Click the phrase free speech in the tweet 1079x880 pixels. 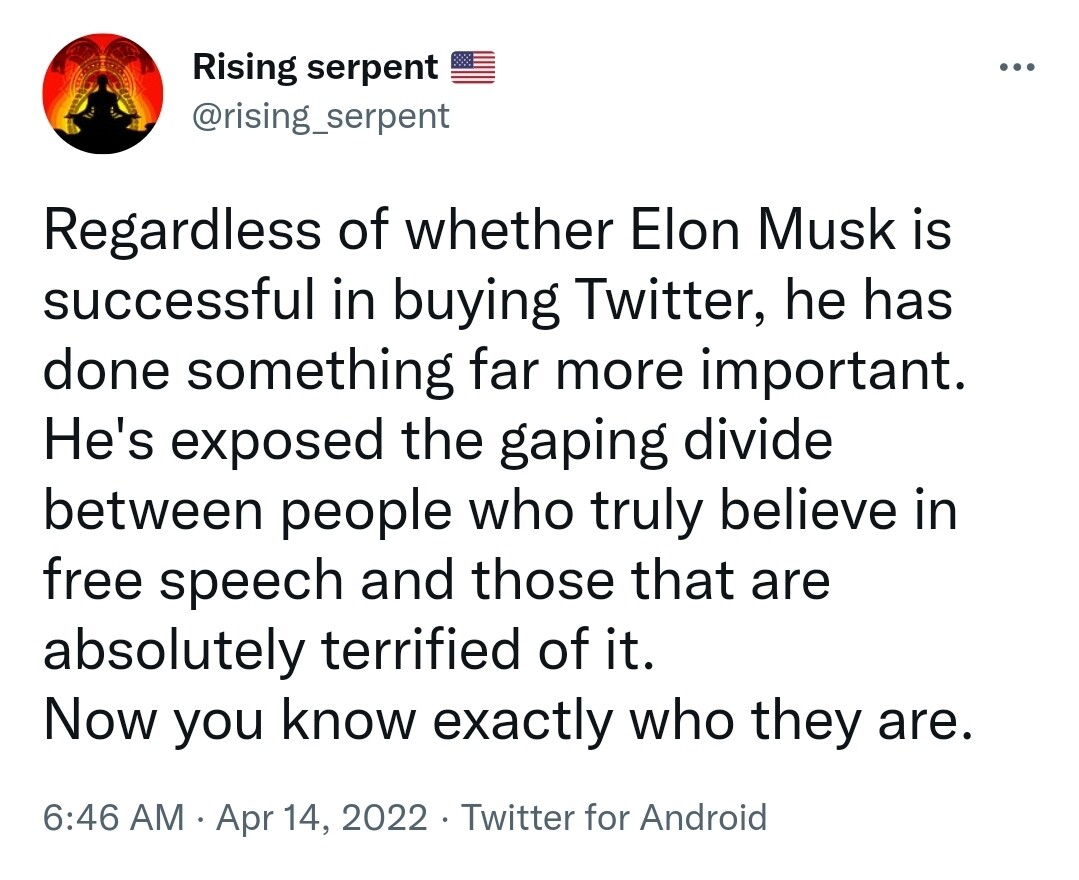[x=193, y=581]
